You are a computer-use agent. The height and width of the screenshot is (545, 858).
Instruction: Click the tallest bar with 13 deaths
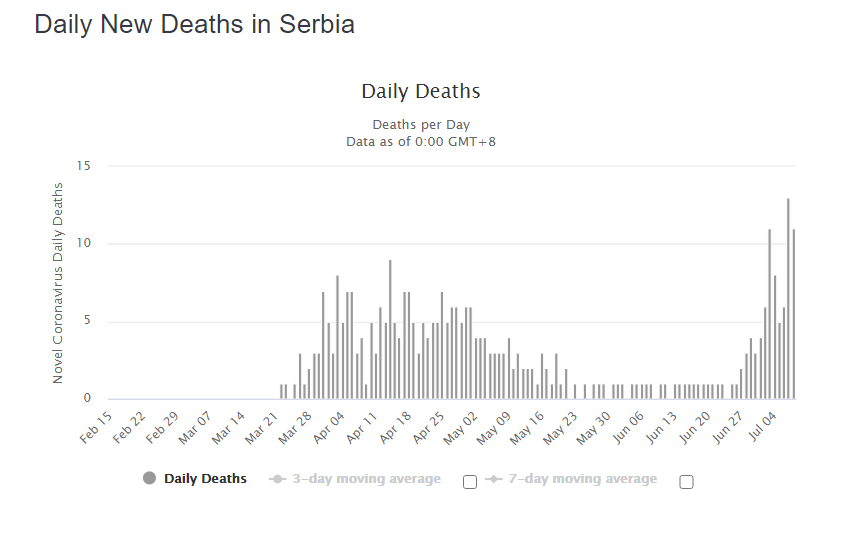tap(788, 299)
